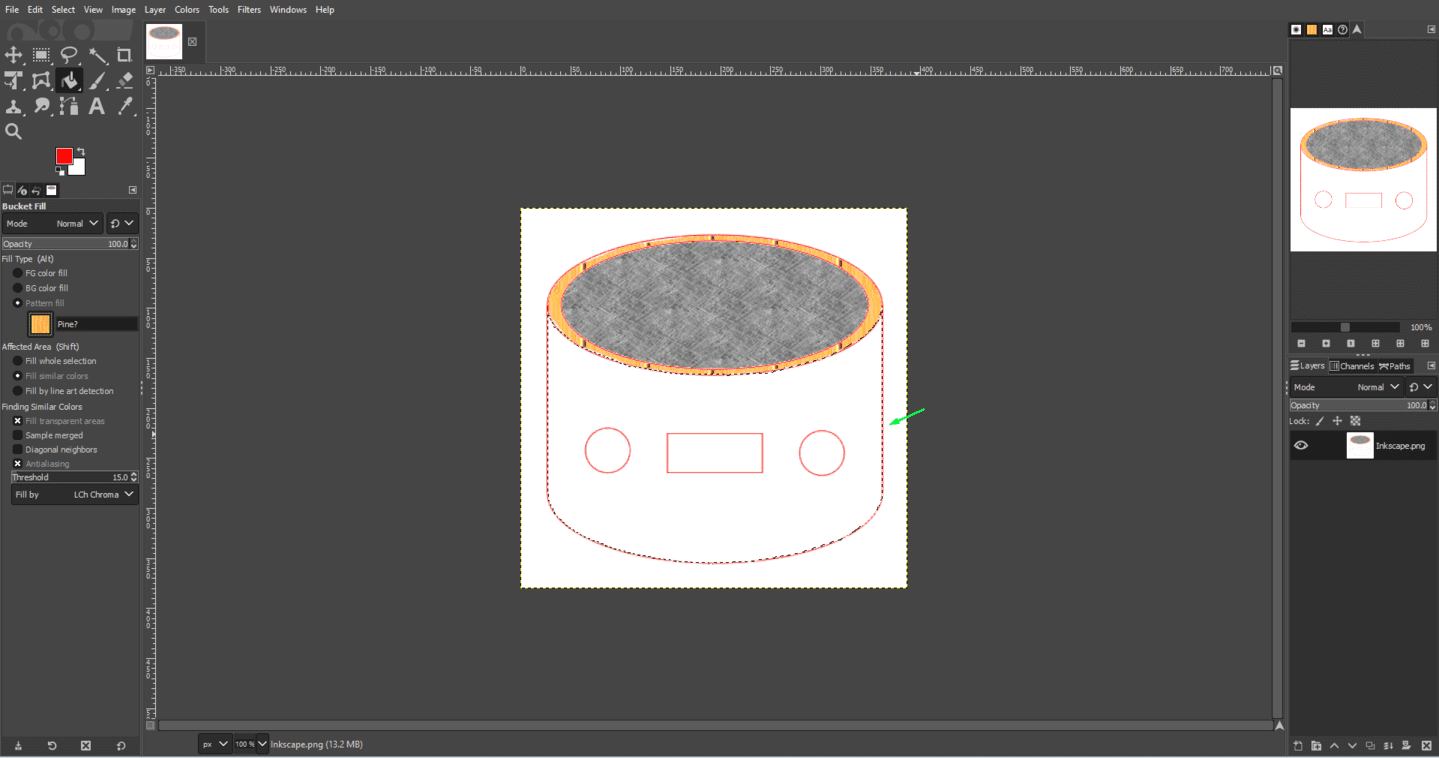Adjust the layer Opacity slider
Image resolution: width=1439 pixels, height=758 pixels.
pos(1363,405)
